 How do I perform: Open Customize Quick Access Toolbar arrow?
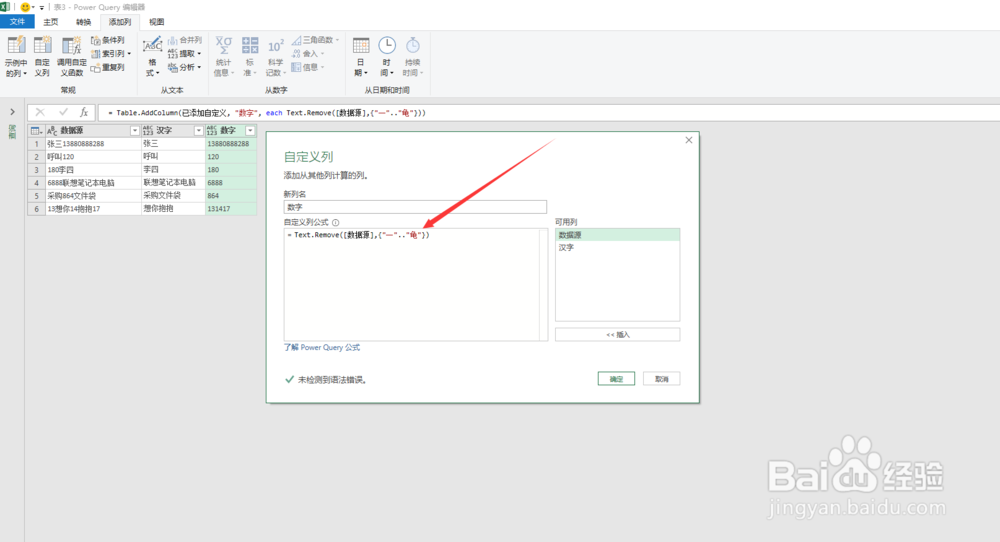pos(42,8)
